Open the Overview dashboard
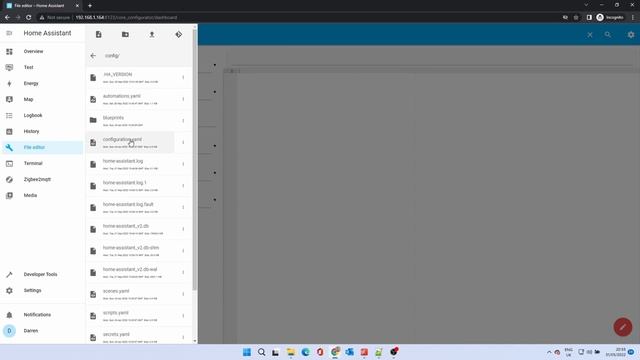The image size is (640, 360). 42,51
